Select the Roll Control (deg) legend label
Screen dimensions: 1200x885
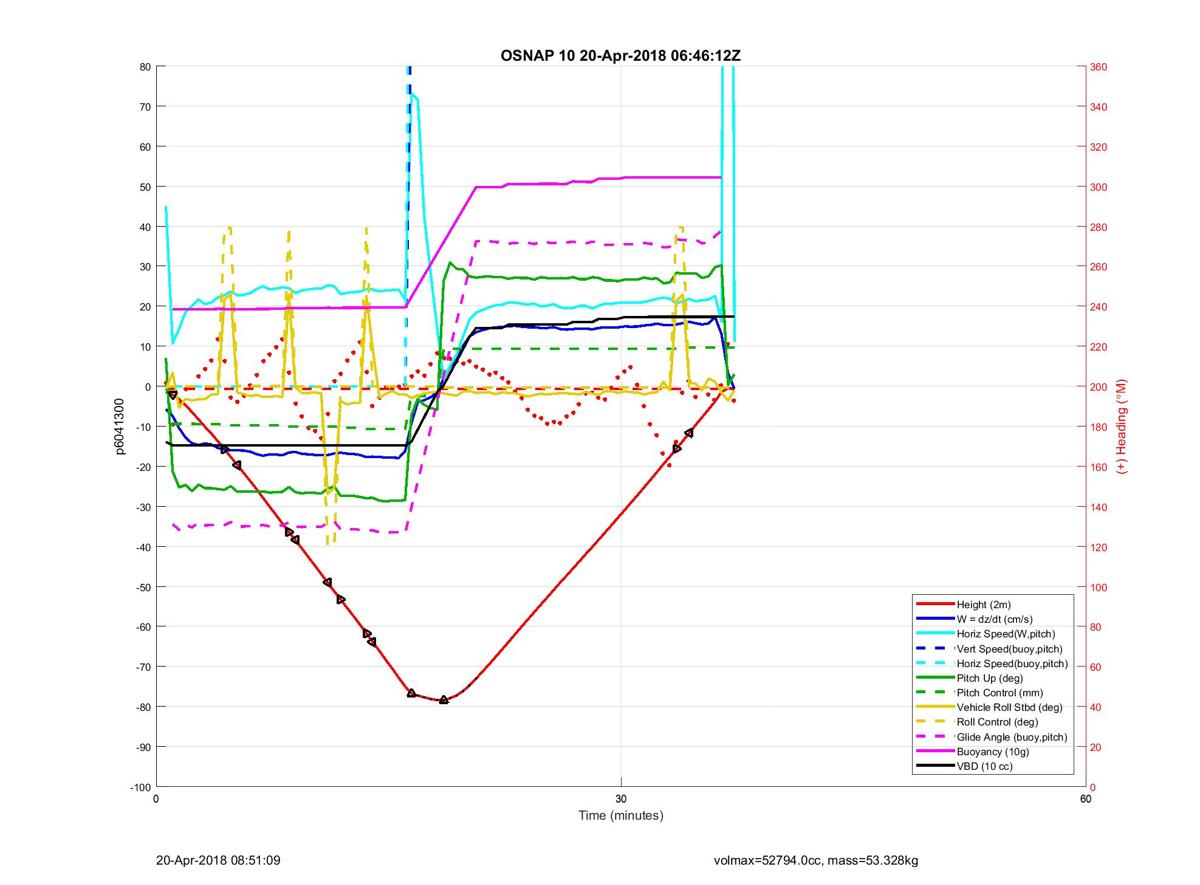998,721
